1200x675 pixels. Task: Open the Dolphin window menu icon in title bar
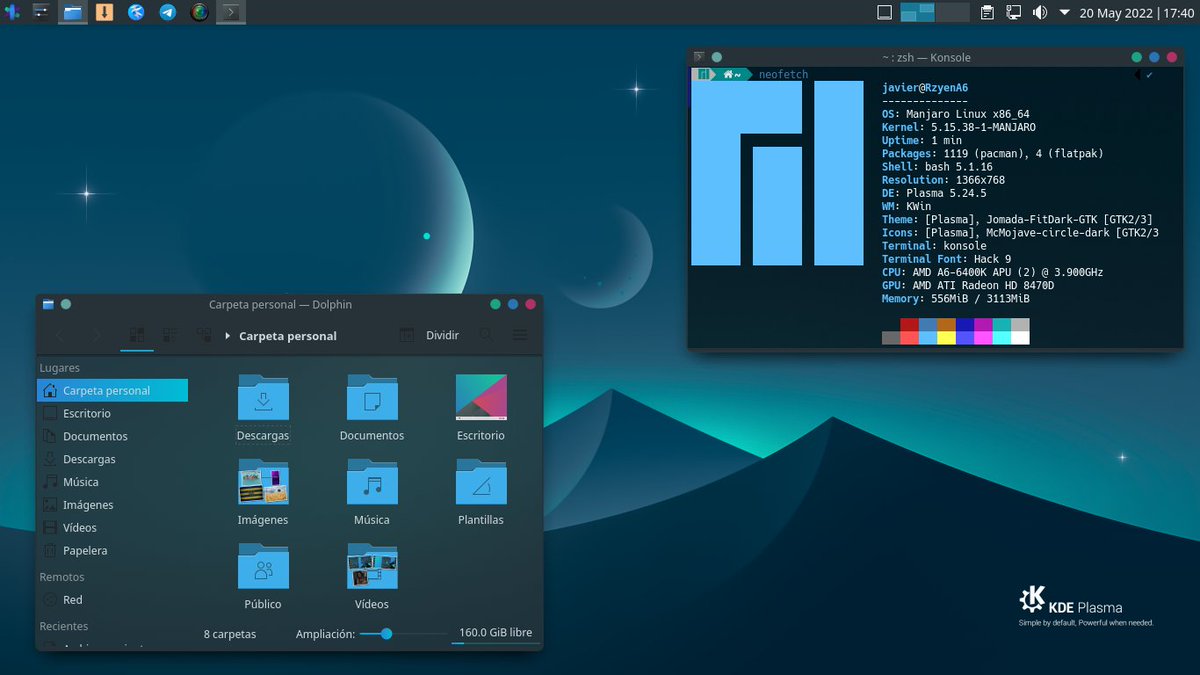tap(48, 305)
